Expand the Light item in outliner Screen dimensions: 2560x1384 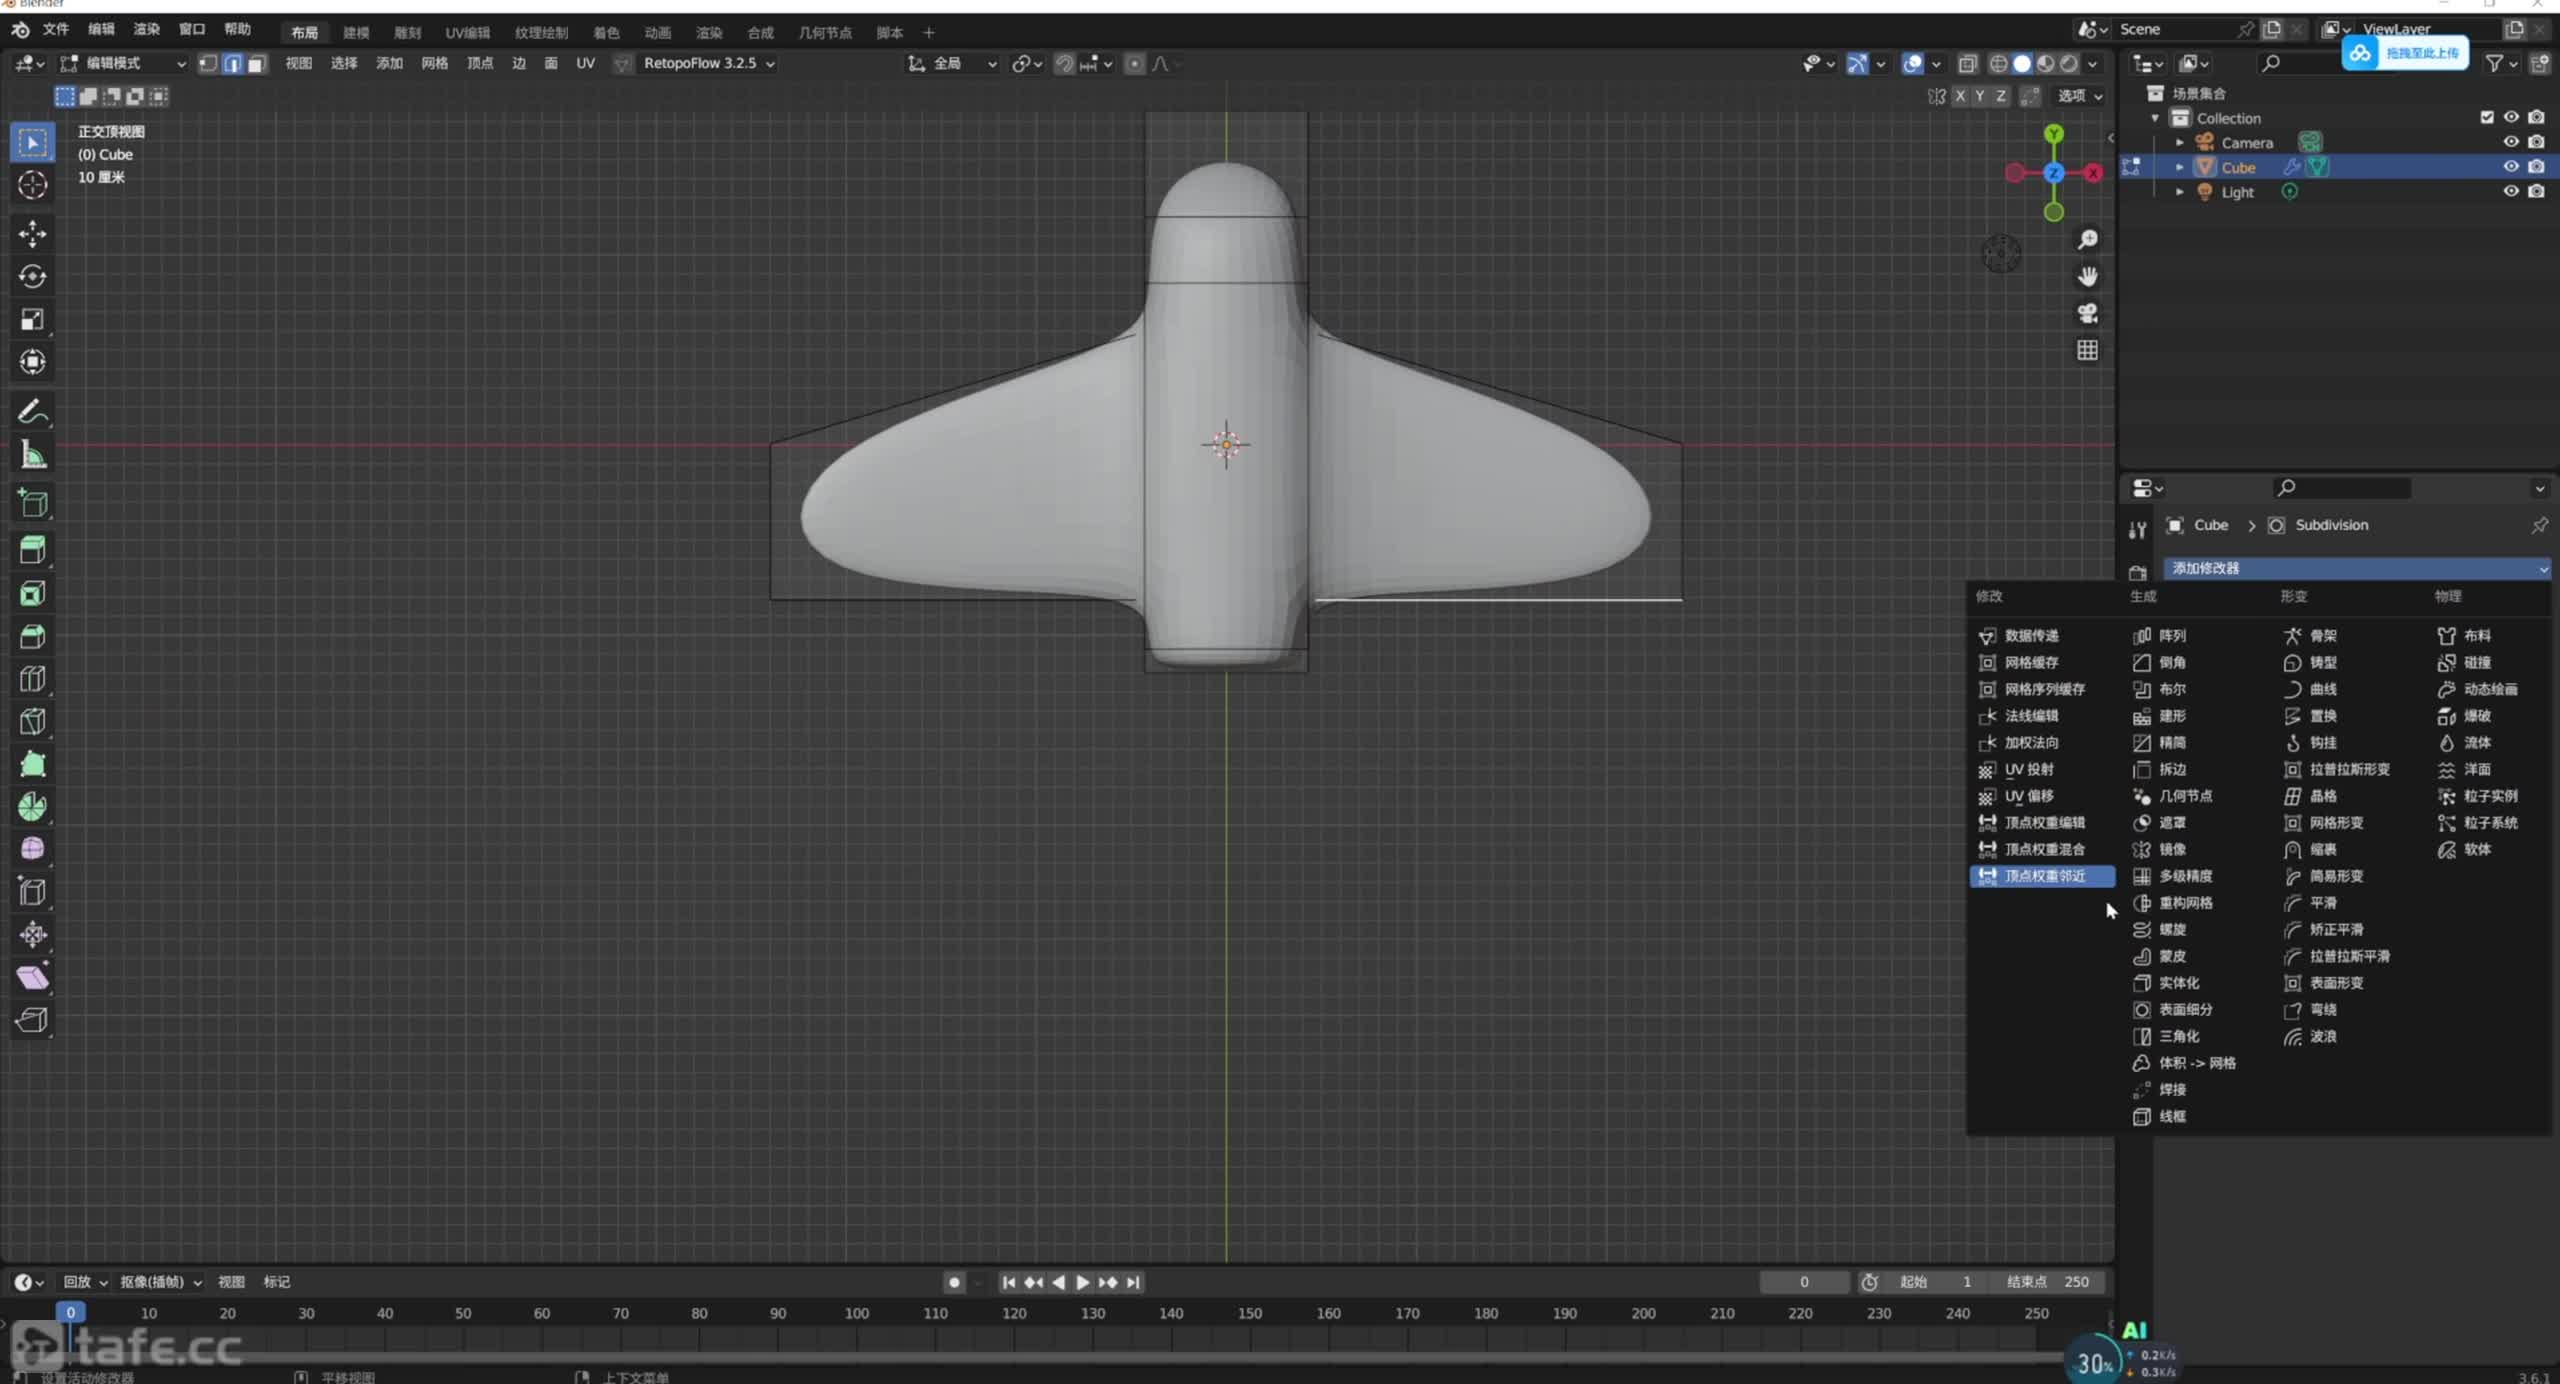2180,192
